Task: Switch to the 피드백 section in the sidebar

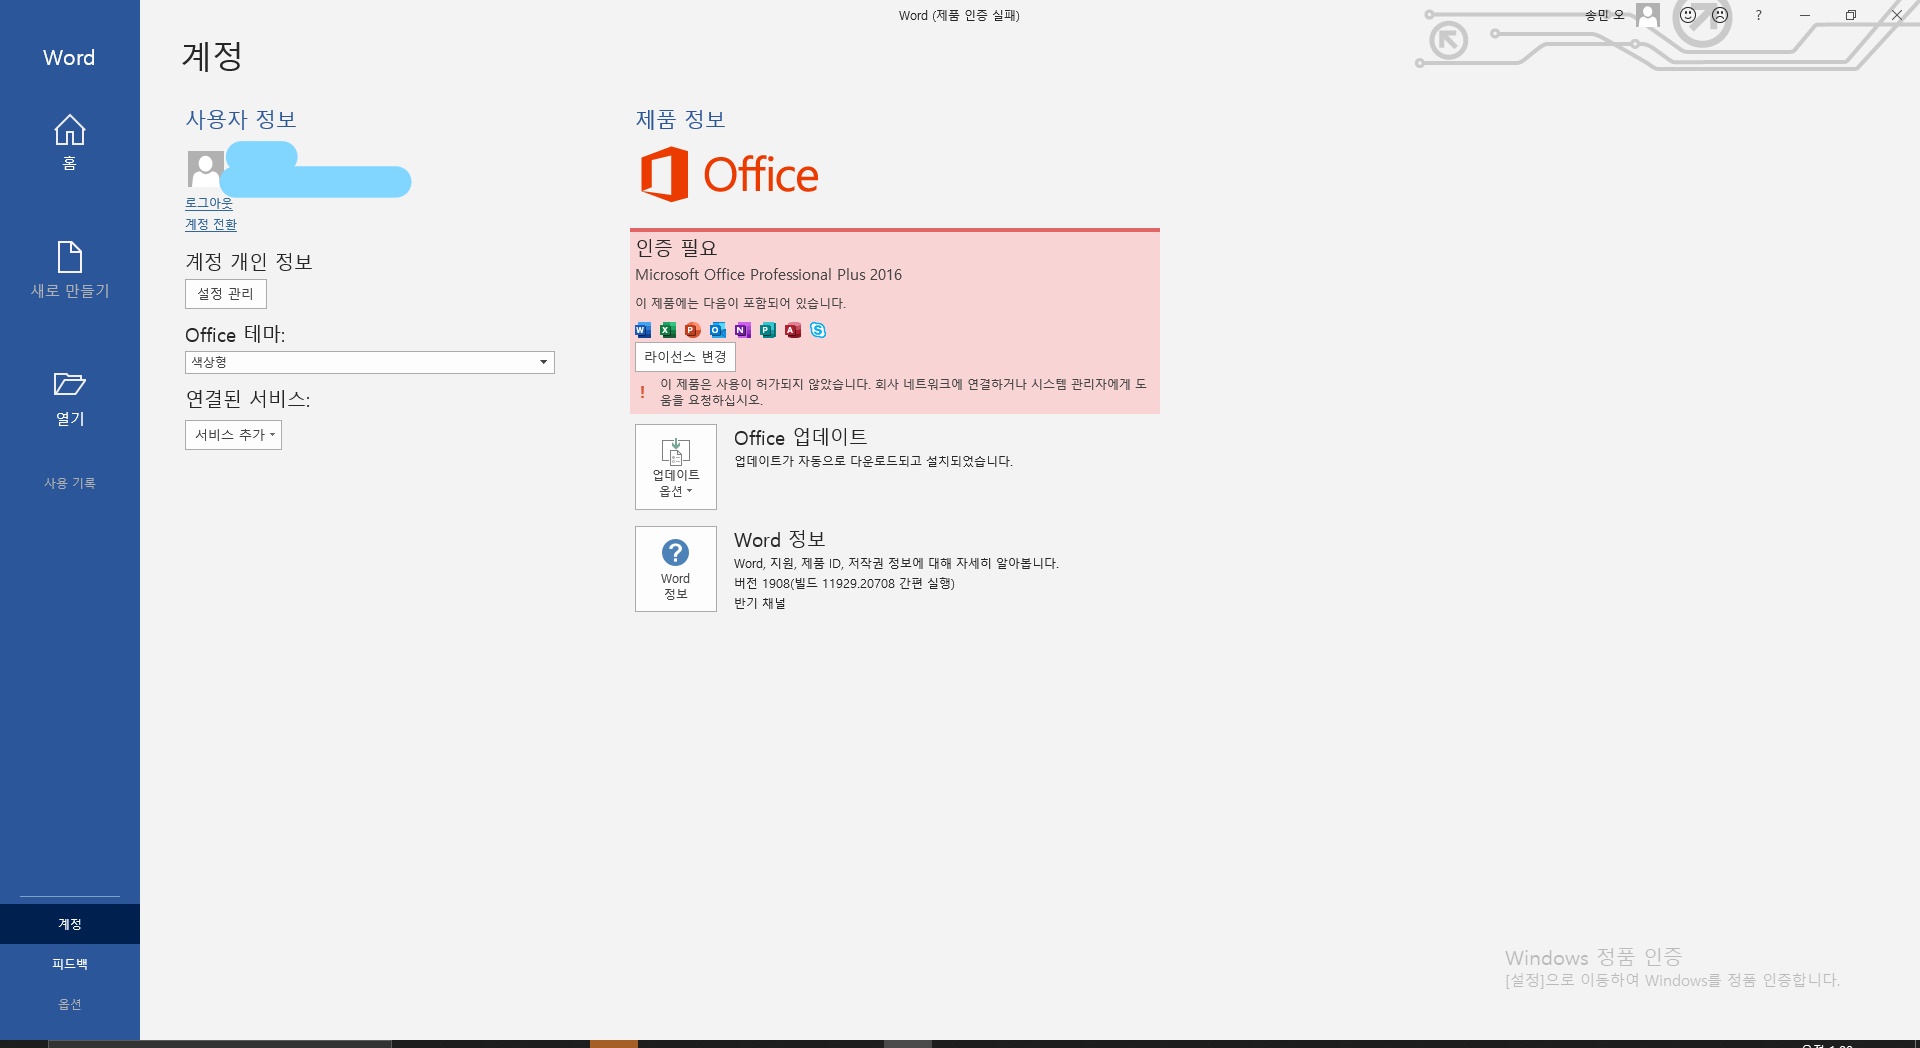Action: pos(69,963)
